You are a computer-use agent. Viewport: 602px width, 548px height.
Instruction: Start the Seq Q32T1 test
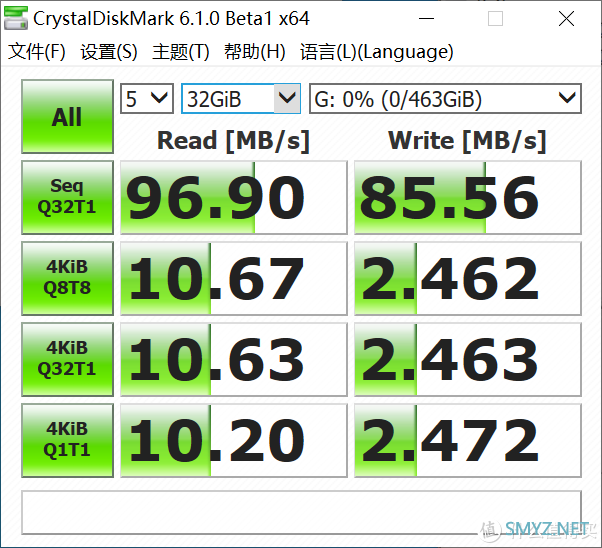tap(68, 197)
